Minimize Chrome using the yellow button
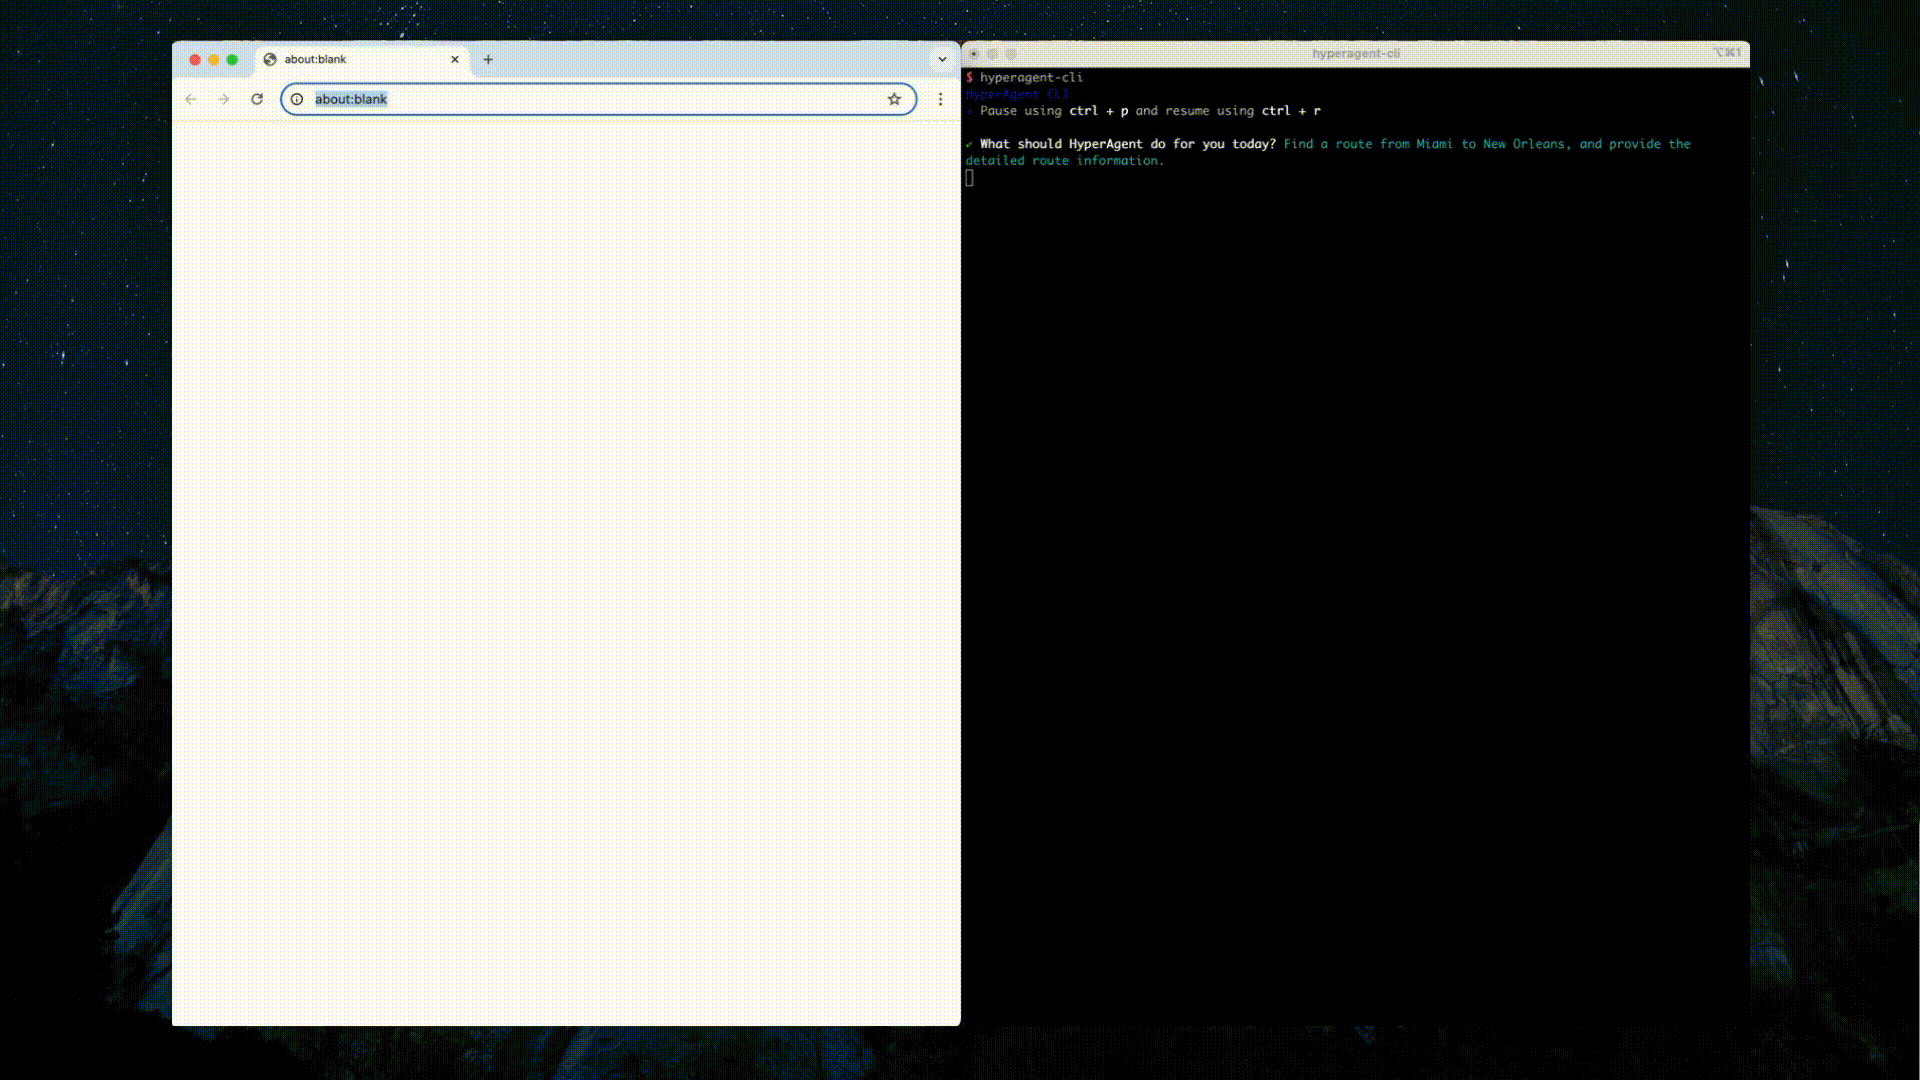 (x=214, y=59)
